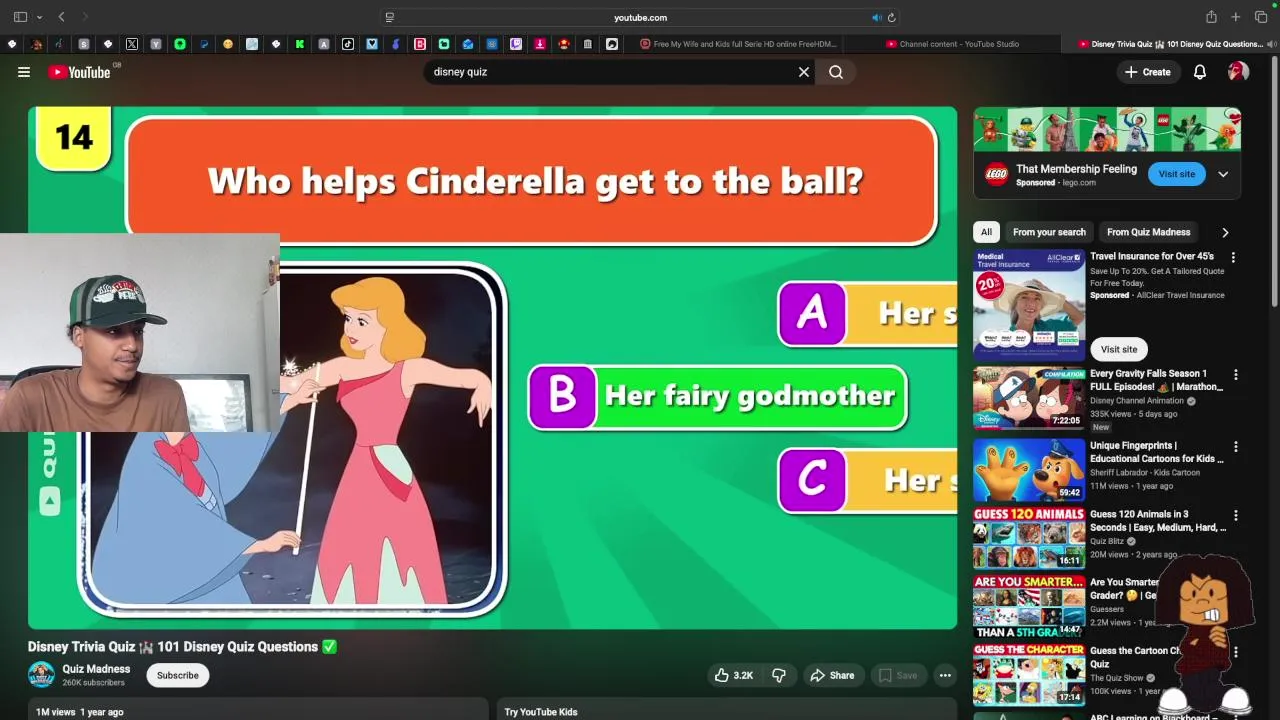Open options for Guess 120 Animals video
This screenshot has height=720, width=1280.
tap(1236, 516)
